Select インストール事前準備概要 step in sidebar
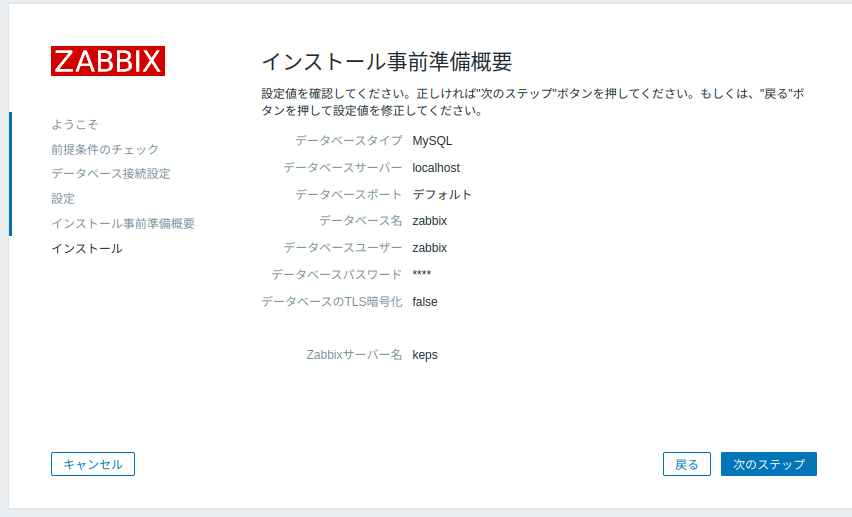This screenshot has width=852, height=517. click(x=123, y=223)
